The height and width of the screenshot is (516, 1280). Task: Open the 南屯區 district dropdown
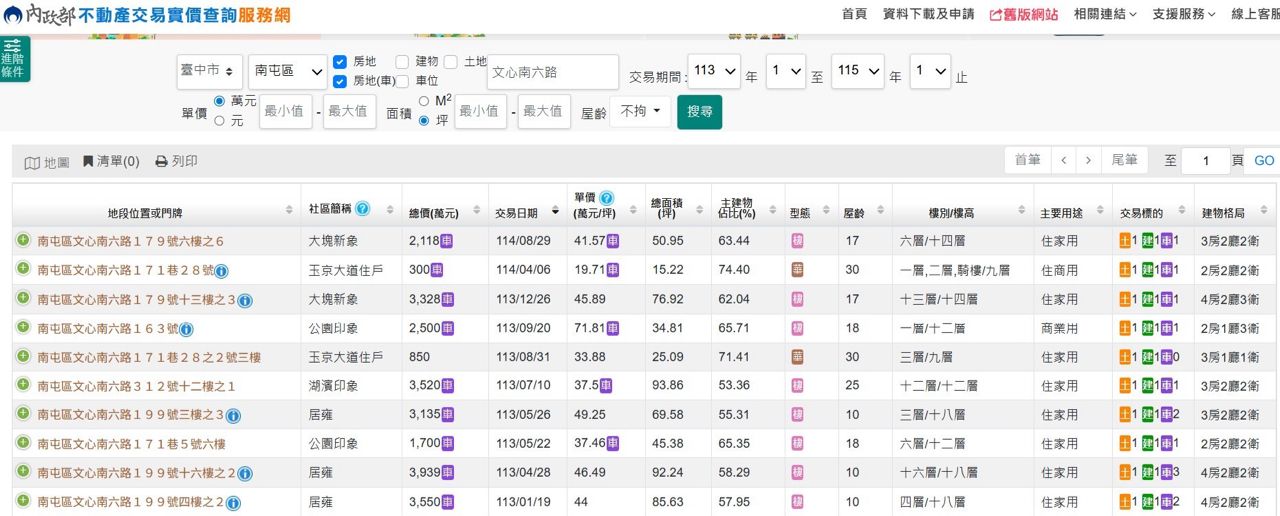288,71
